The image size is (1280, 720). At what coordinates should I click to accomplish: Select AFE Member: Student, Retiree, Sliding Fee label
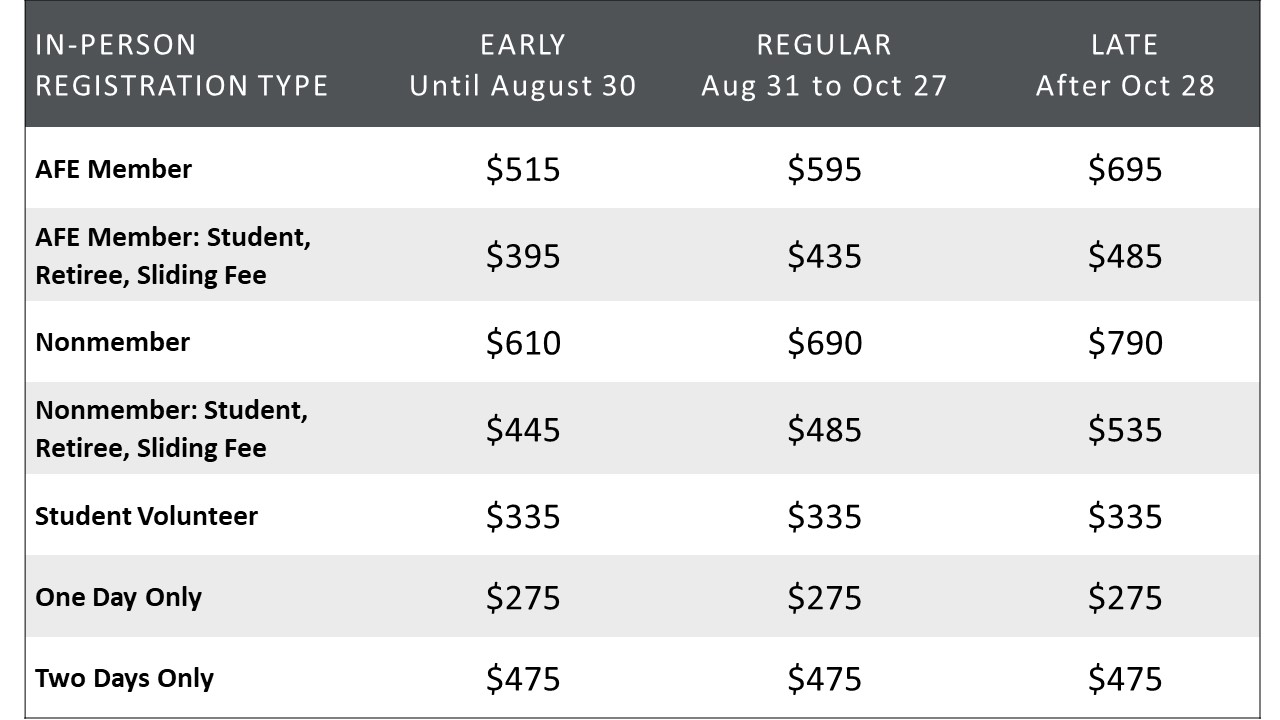(x=173, y=256)
